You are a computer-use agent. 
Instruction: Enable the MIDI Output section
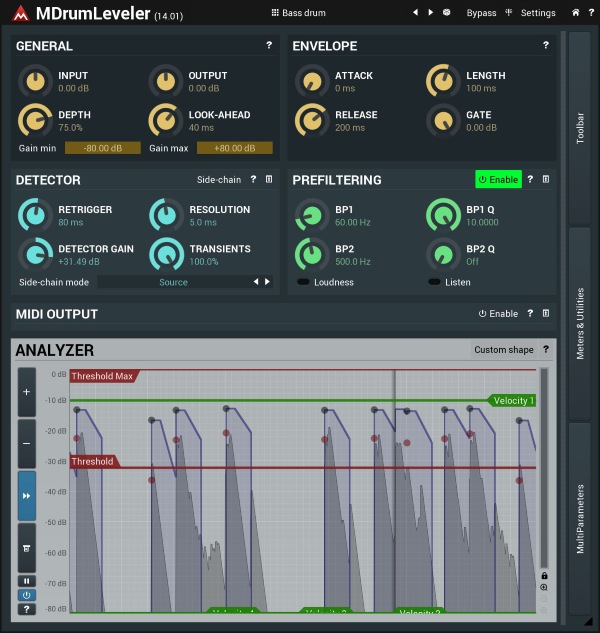[498, 314]
